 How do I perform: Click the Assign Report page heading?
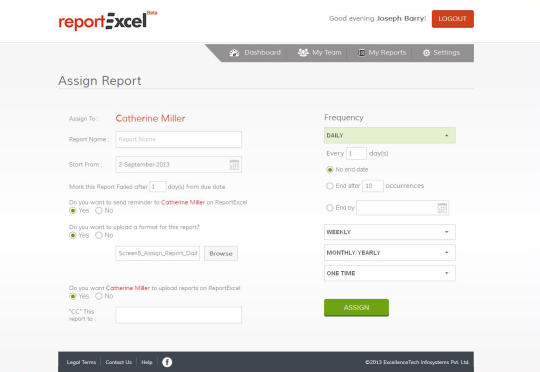100,81
